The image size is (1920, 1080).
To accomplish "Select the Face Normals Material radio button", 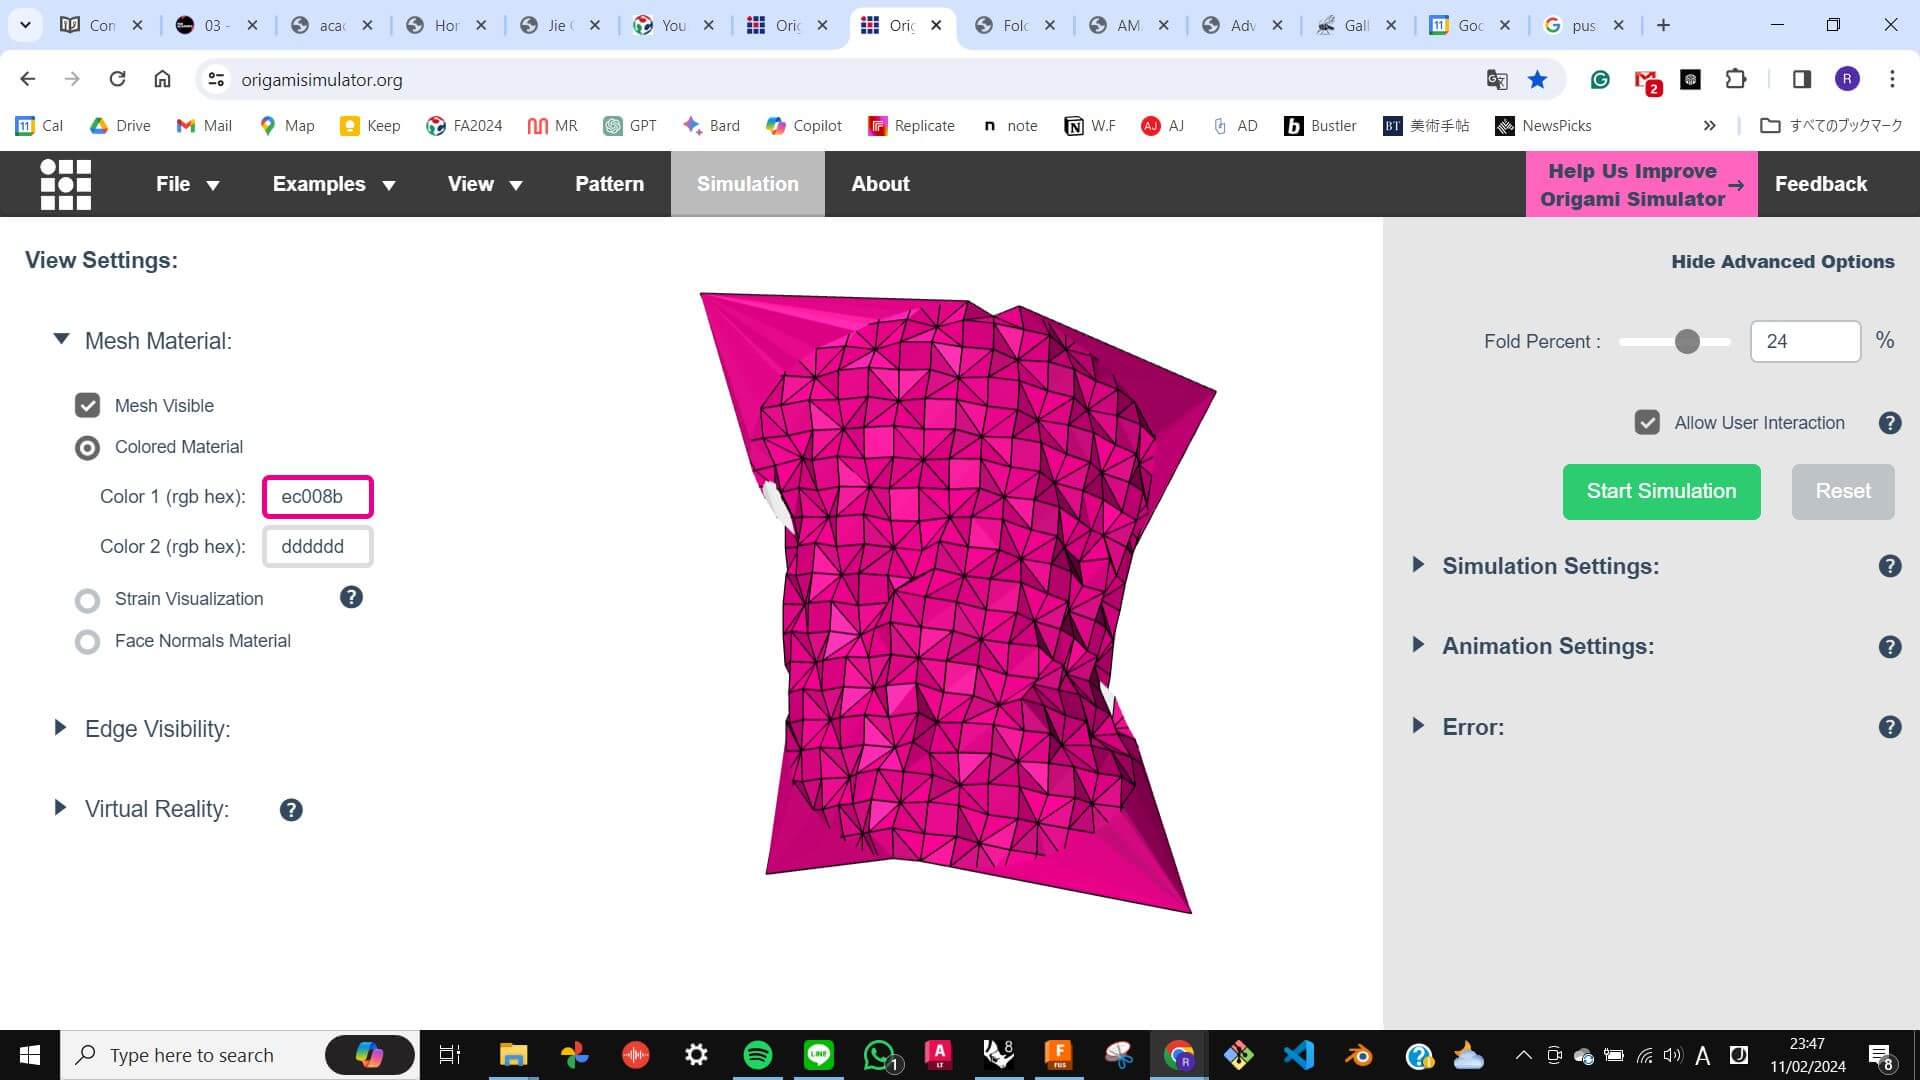I will point(87,642).
